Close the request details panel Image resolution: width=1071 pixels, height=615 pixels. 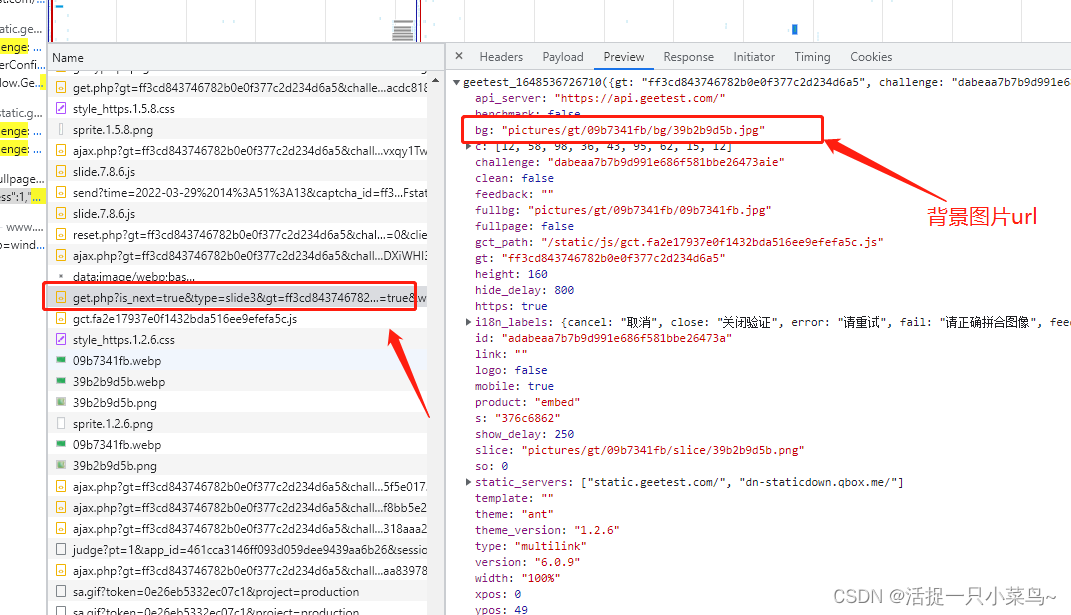459,57
